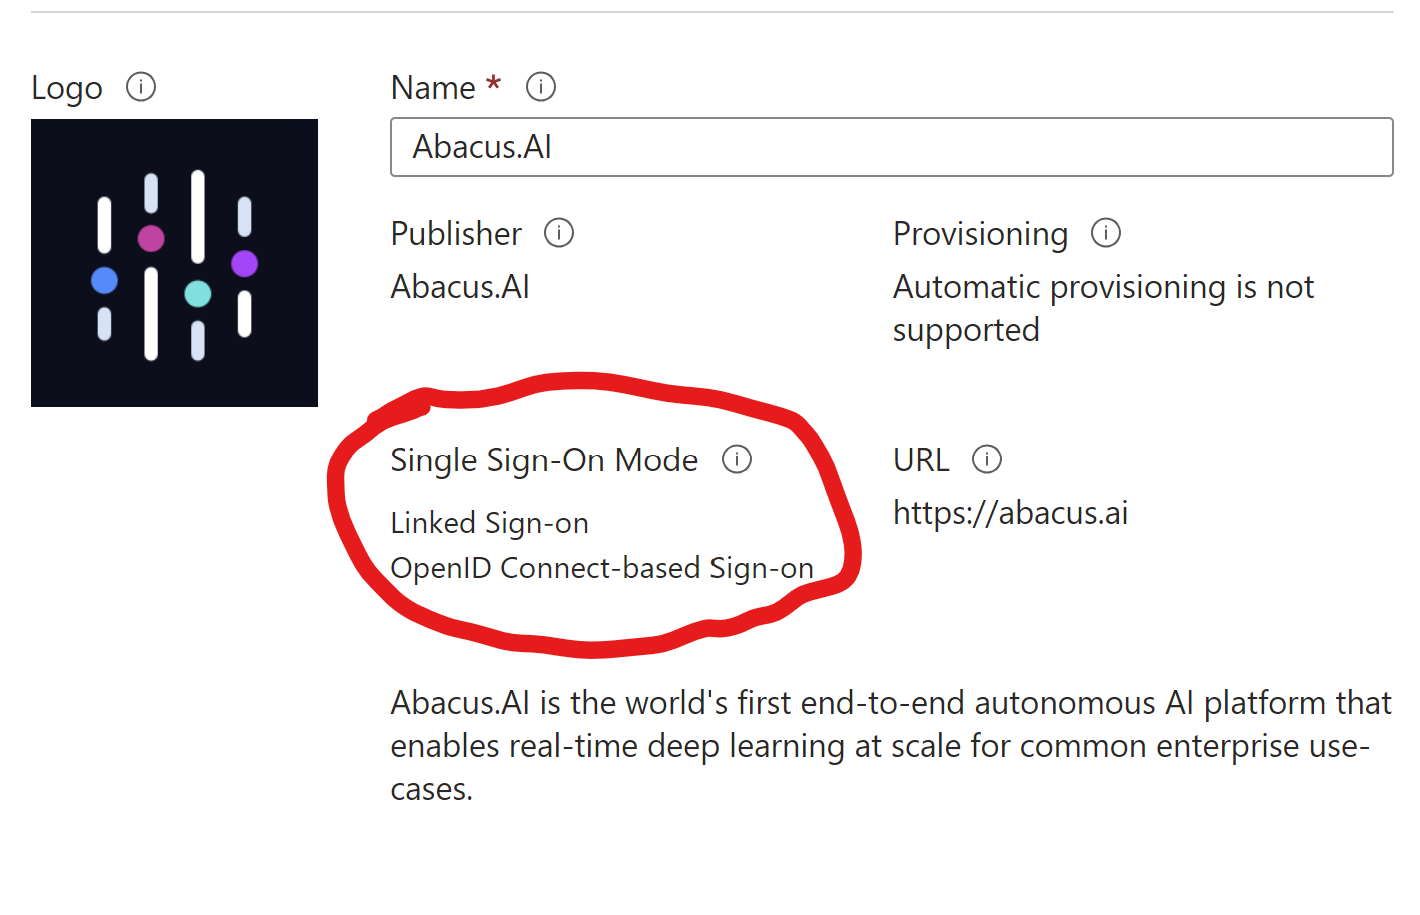The image size is (1420, 915).
Task: Click the Single Sign-On Mode info icon
Action: (738, 459)
